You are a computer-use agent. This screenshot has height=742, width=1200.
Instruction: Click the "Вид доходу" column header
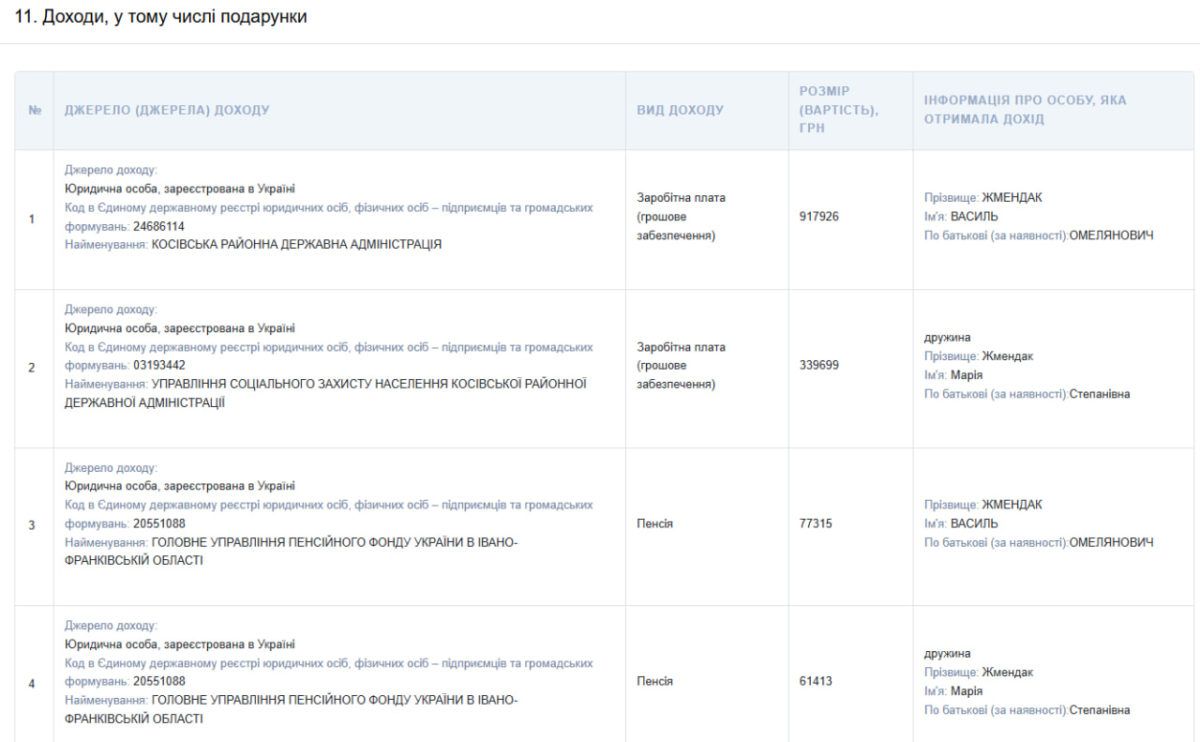pyautogui.click(x=680, y=111)
